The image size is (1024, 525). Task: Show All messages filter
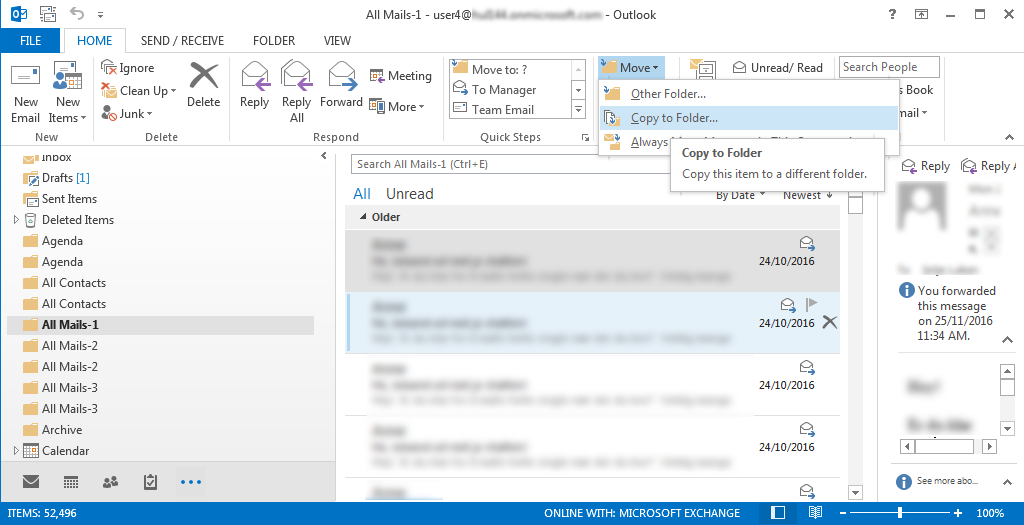[362, 194]
